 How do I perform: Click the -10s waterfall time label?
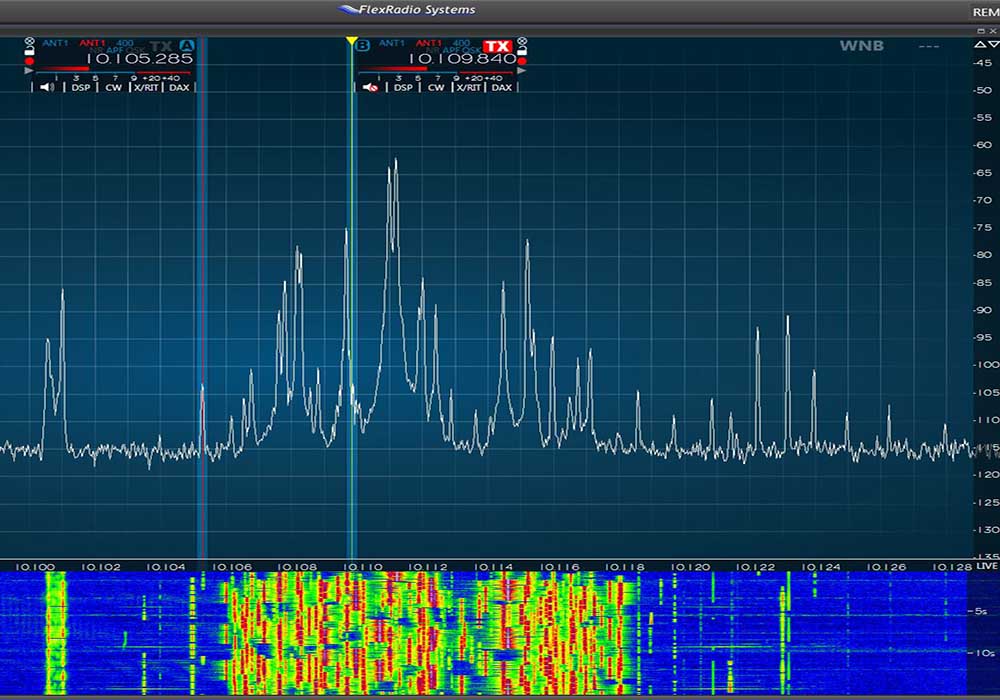(x=983, y=653)
